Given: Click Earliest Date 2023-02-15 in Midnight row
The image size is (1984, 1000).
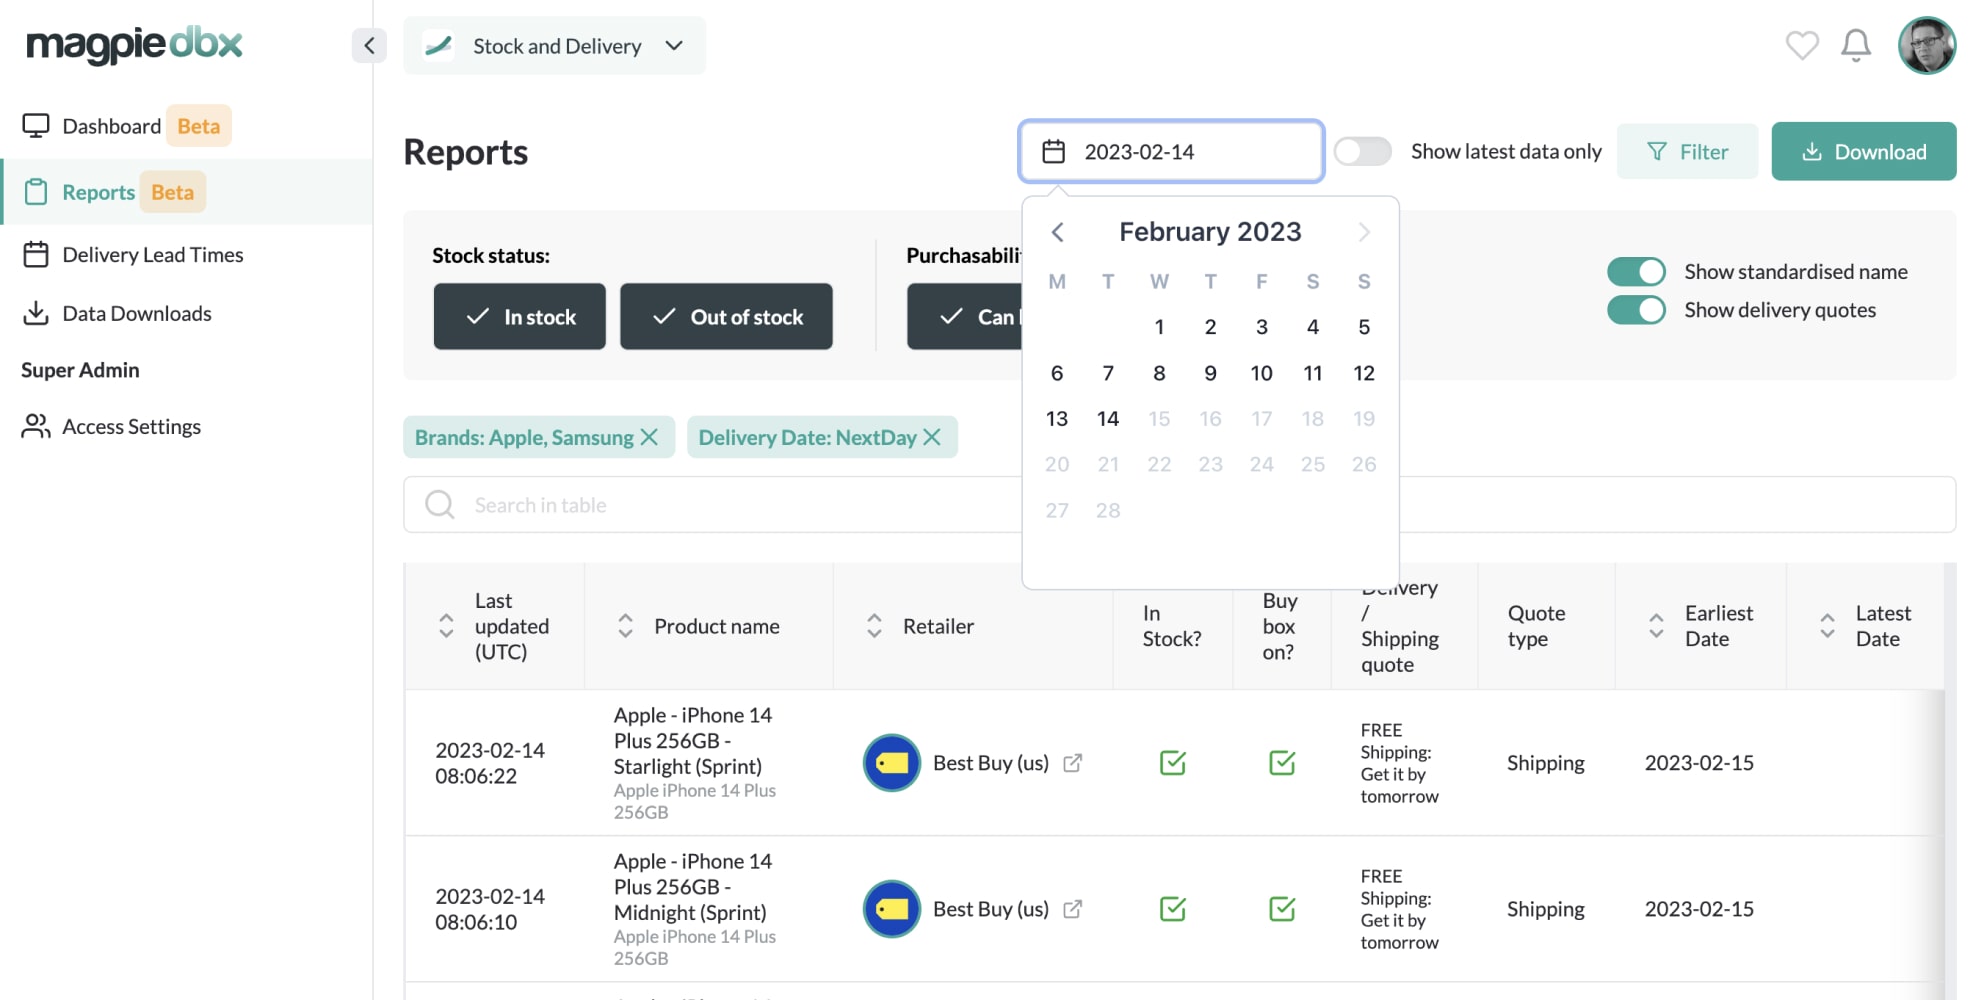Looking at the screenshot, I should [1699, 909].
